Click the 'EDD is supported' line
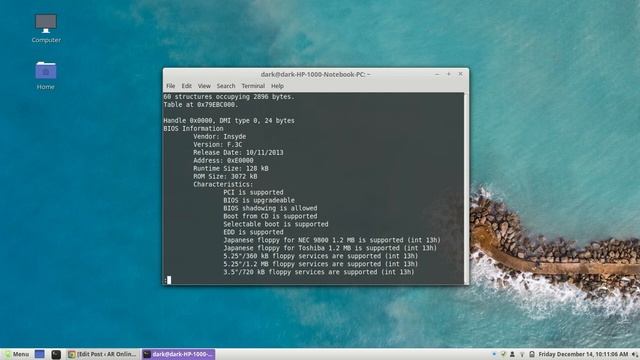The width and height of the screenshot is (640, 360). pyautogui.click(x=253, y=232)
